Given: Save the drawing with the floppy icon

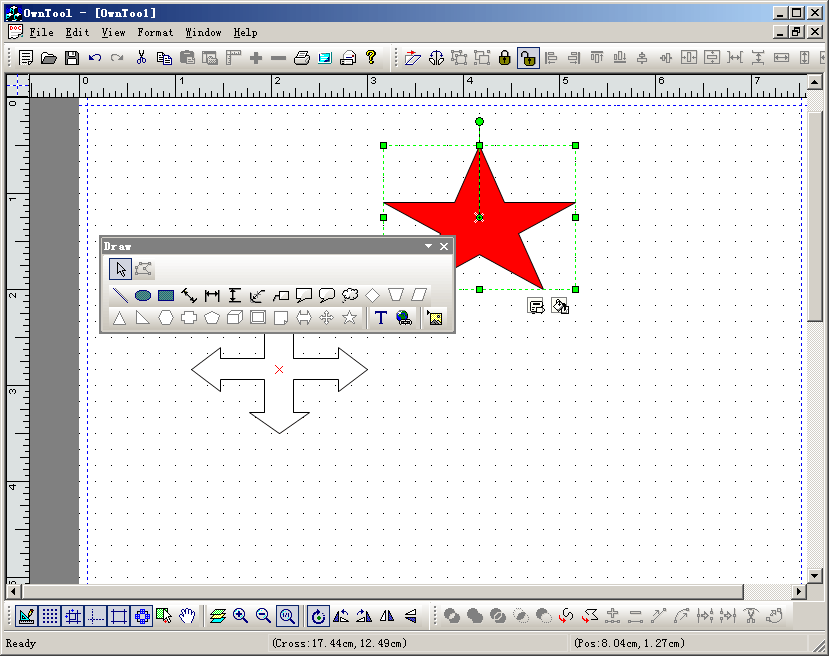Looking at the screenshot, I should coord(72,57).
